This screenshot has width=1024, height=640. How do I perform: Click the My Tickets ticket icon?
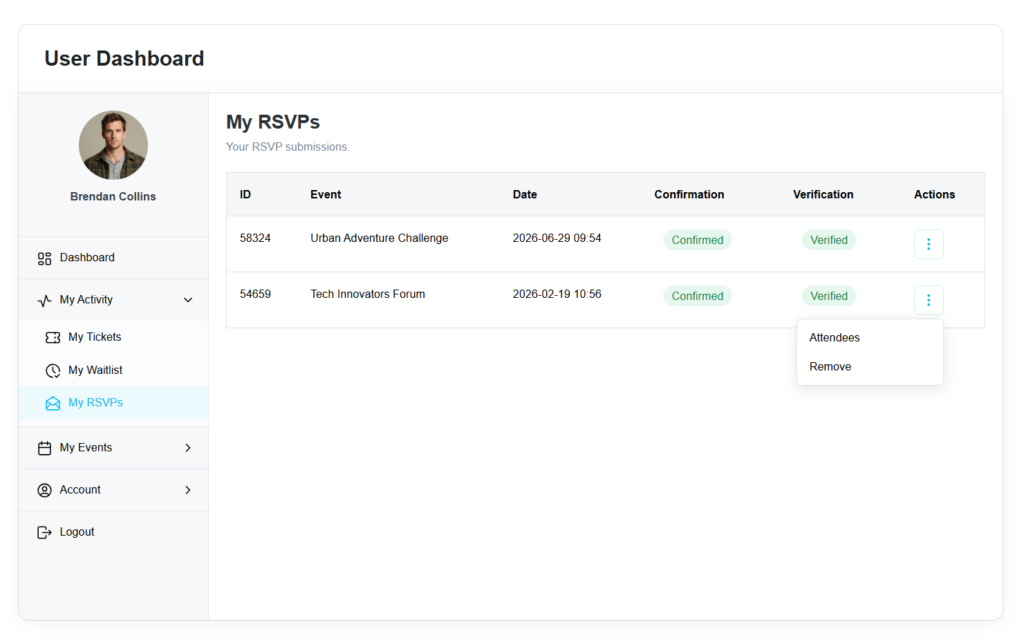(x=53, y=338)
